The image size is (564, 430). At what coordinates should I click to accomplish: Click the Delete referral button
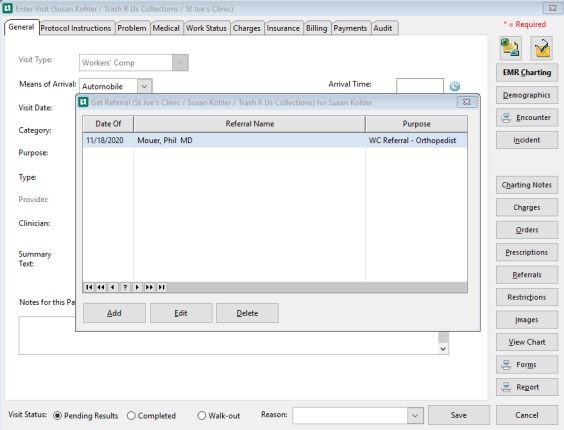click(x=247, y=313)
